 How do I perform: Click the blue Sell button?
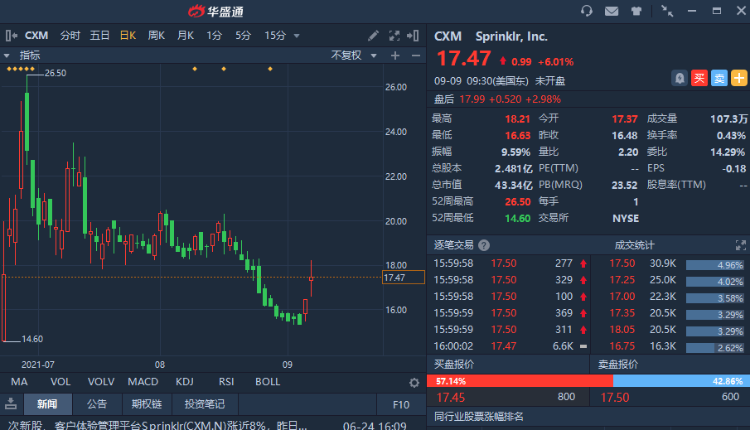point(719,78)
